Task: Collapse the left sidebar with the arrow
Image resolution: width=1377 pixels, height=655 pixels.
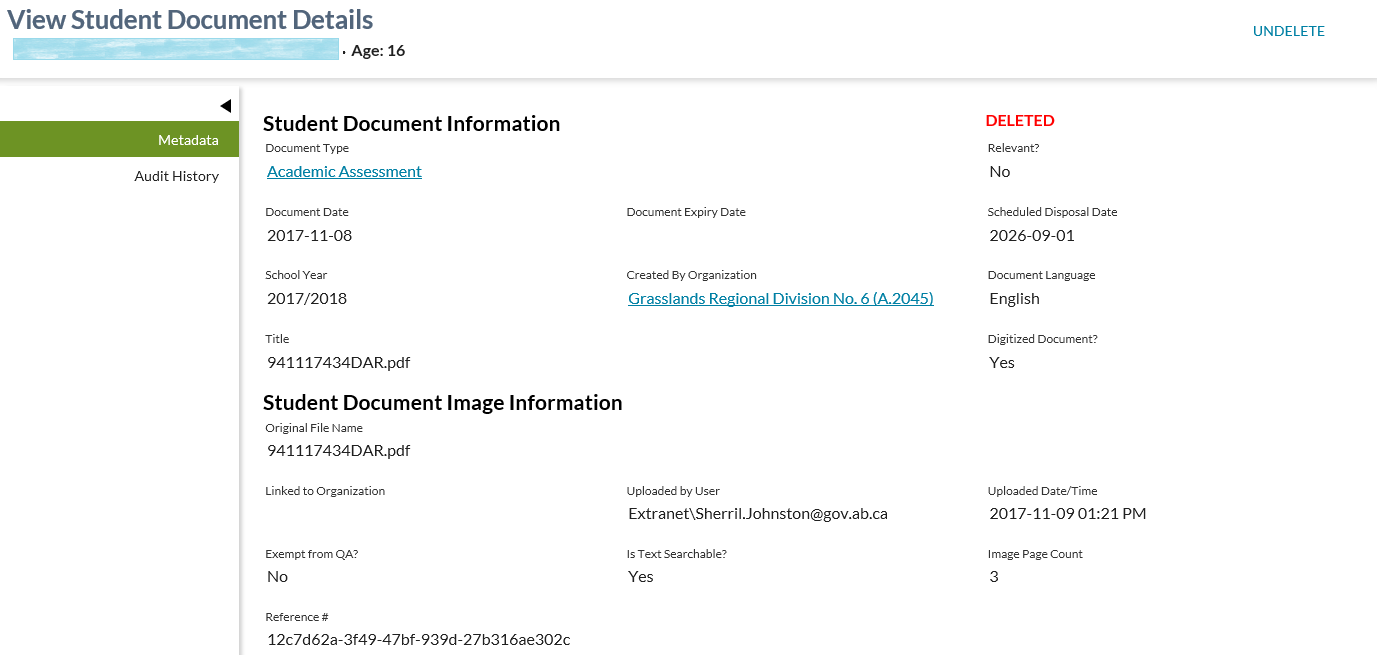Action: click(225, 106)
